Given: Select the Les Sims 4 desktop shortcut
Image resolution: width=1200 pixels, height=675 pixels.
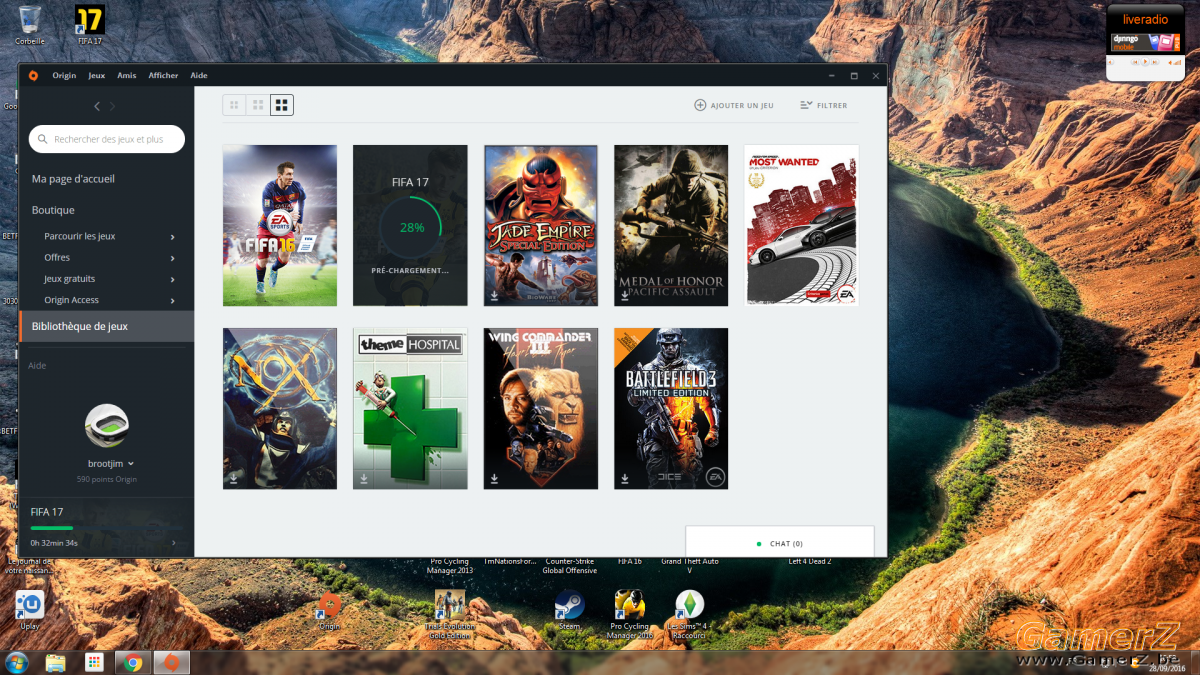Looking at the screenshot, I should pos(688,614).
